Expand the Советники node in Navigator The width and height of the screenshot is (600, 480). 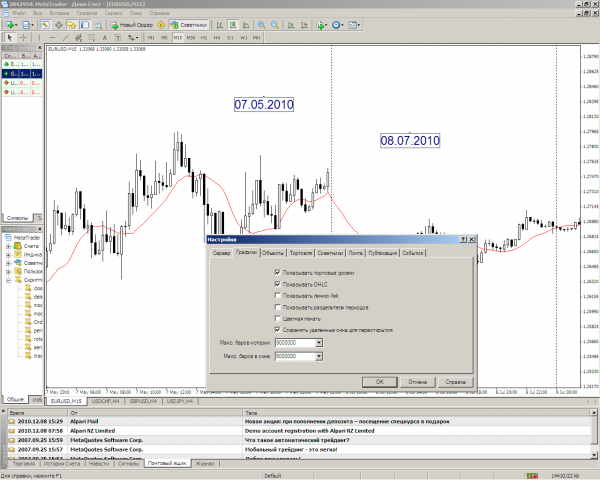(8, 263)
